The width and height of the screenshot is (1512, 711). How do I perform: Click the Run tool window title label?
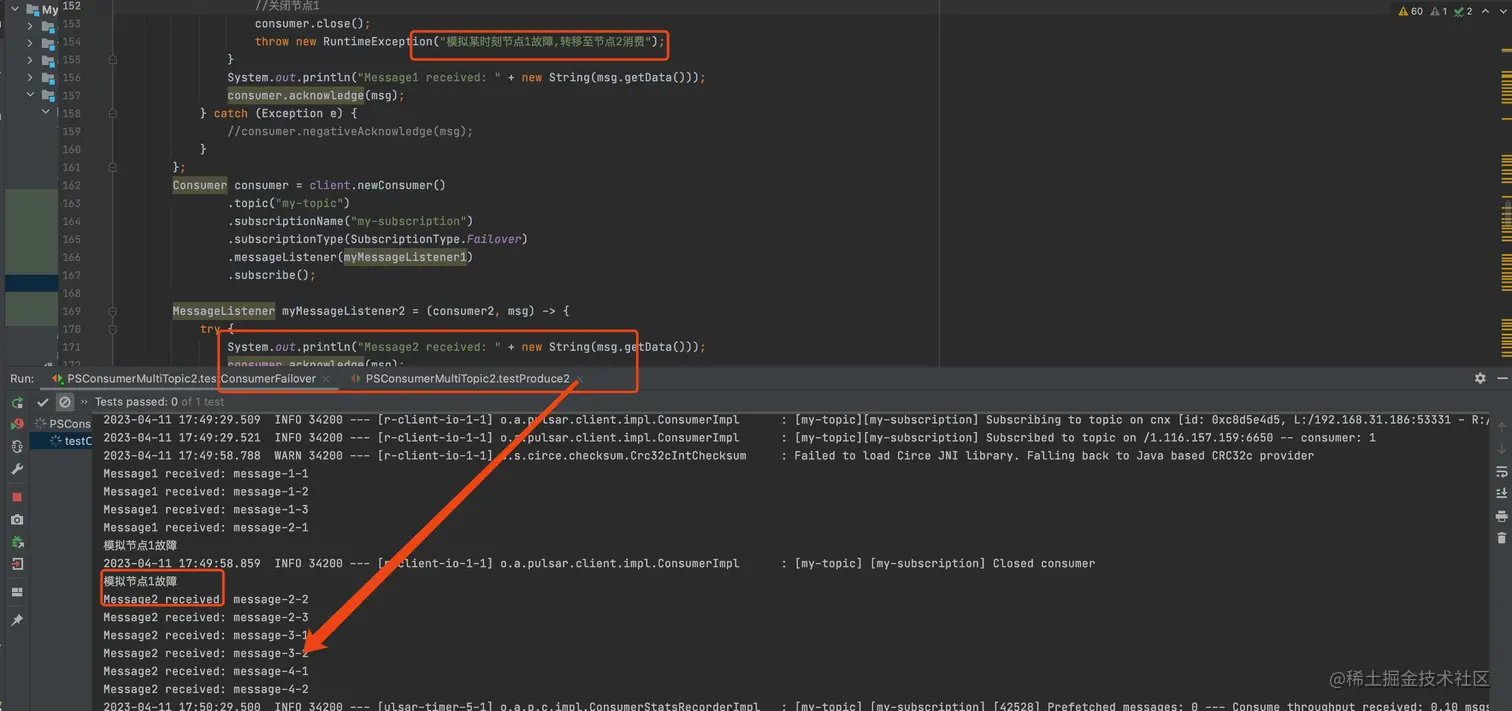click(x=22, y=379)
